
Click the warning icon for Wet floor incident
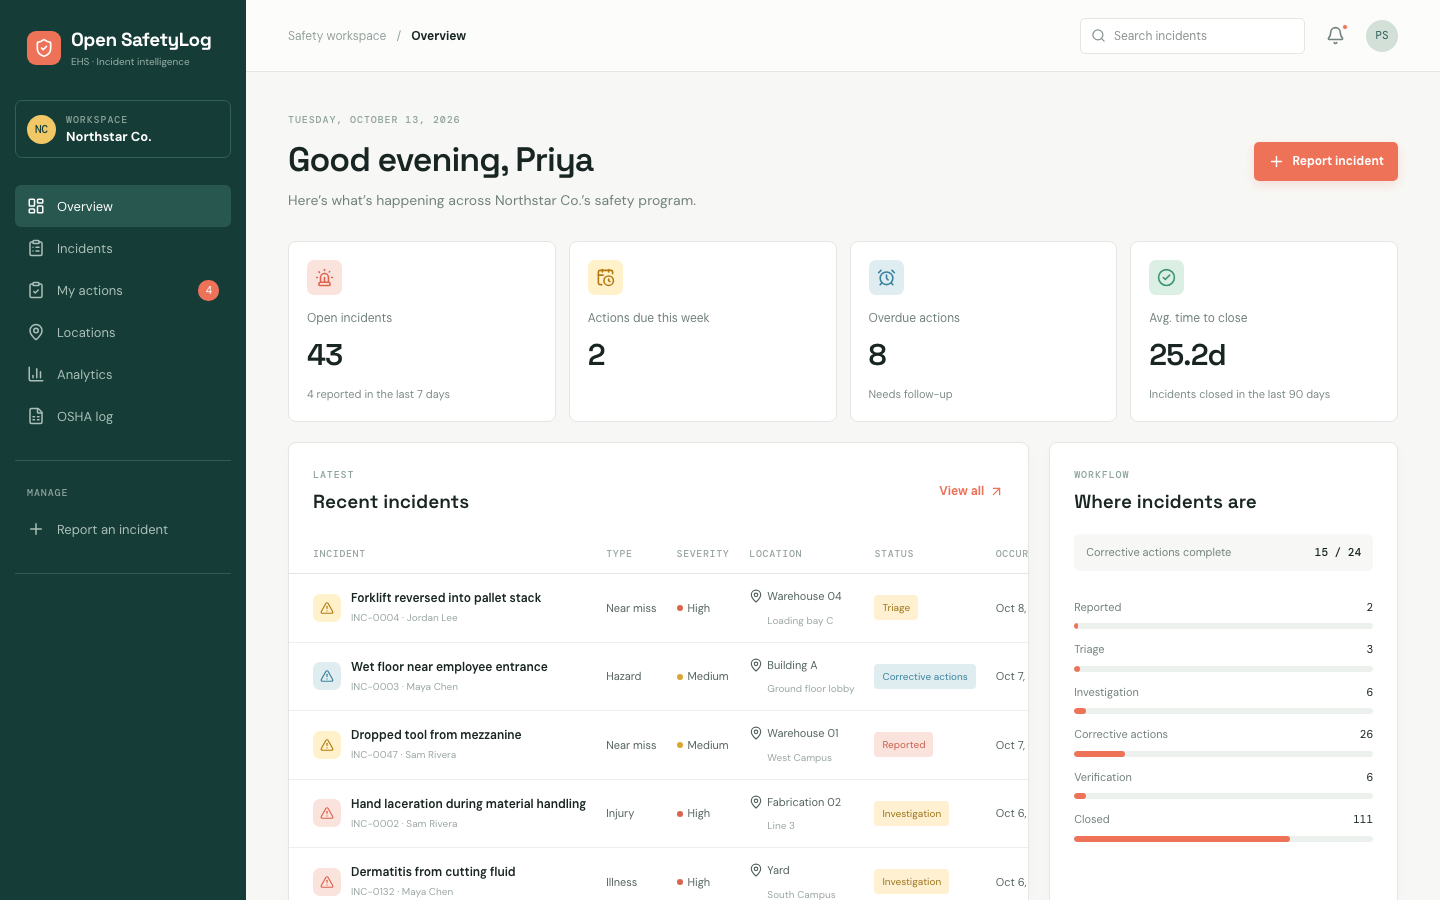(327, 676)
